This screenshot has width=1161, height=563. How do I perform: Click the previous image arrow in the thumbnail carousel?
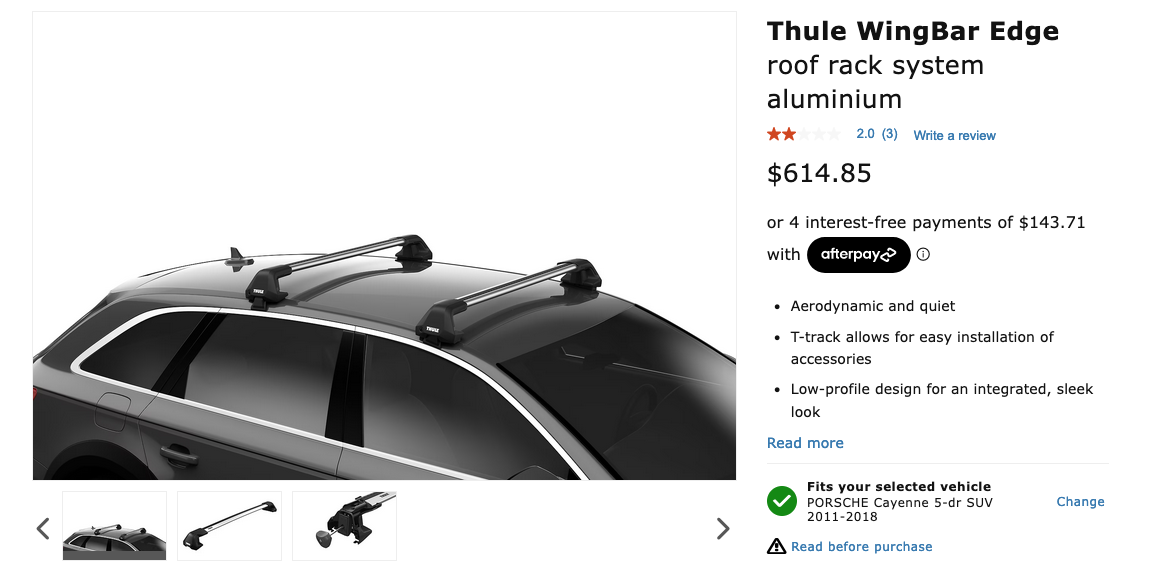(43, 528)
